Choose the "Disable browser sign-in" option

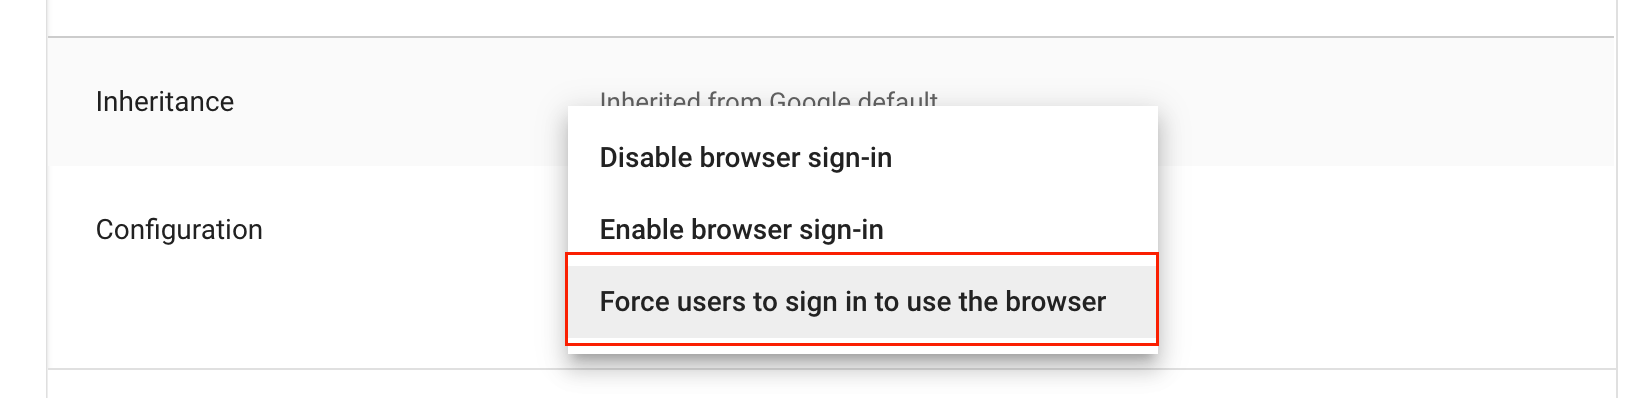[862, 158]
